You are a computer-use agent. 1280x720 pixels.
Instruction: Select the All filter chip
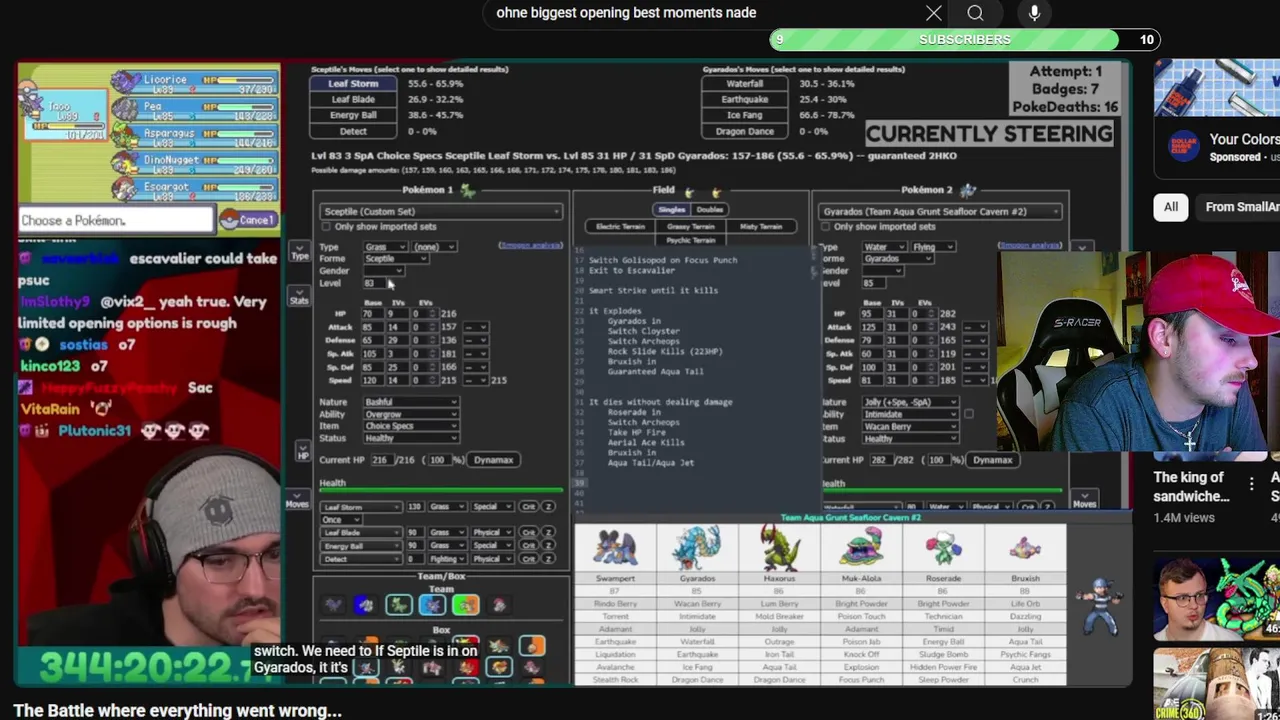click(x=1170, y=207)
